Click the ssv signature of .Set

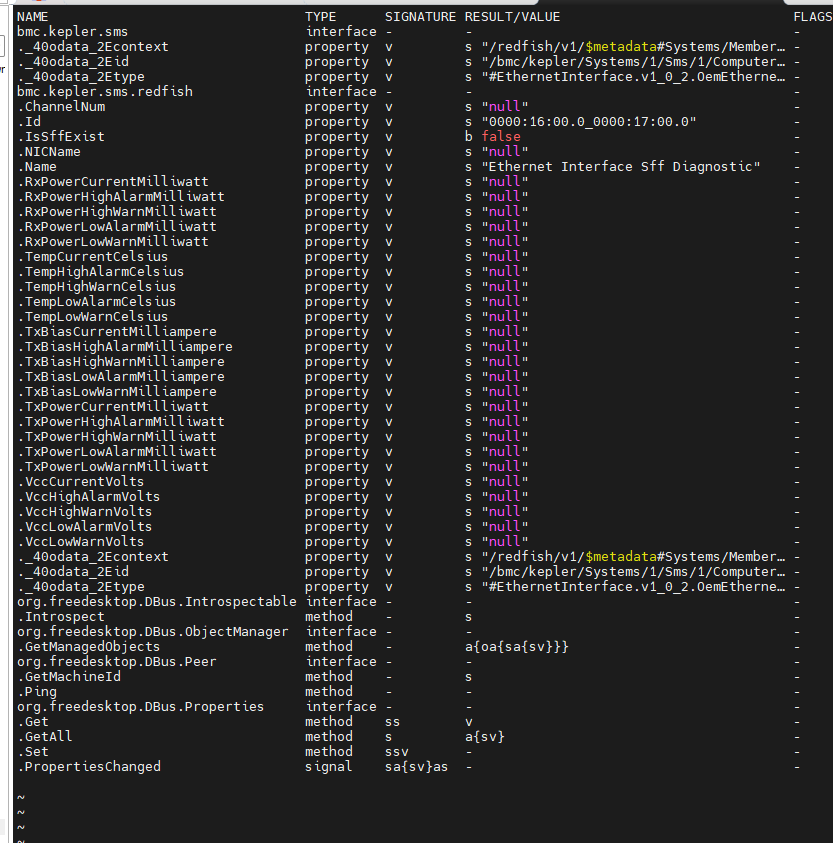pyautogui.click(x=396, y=752)
